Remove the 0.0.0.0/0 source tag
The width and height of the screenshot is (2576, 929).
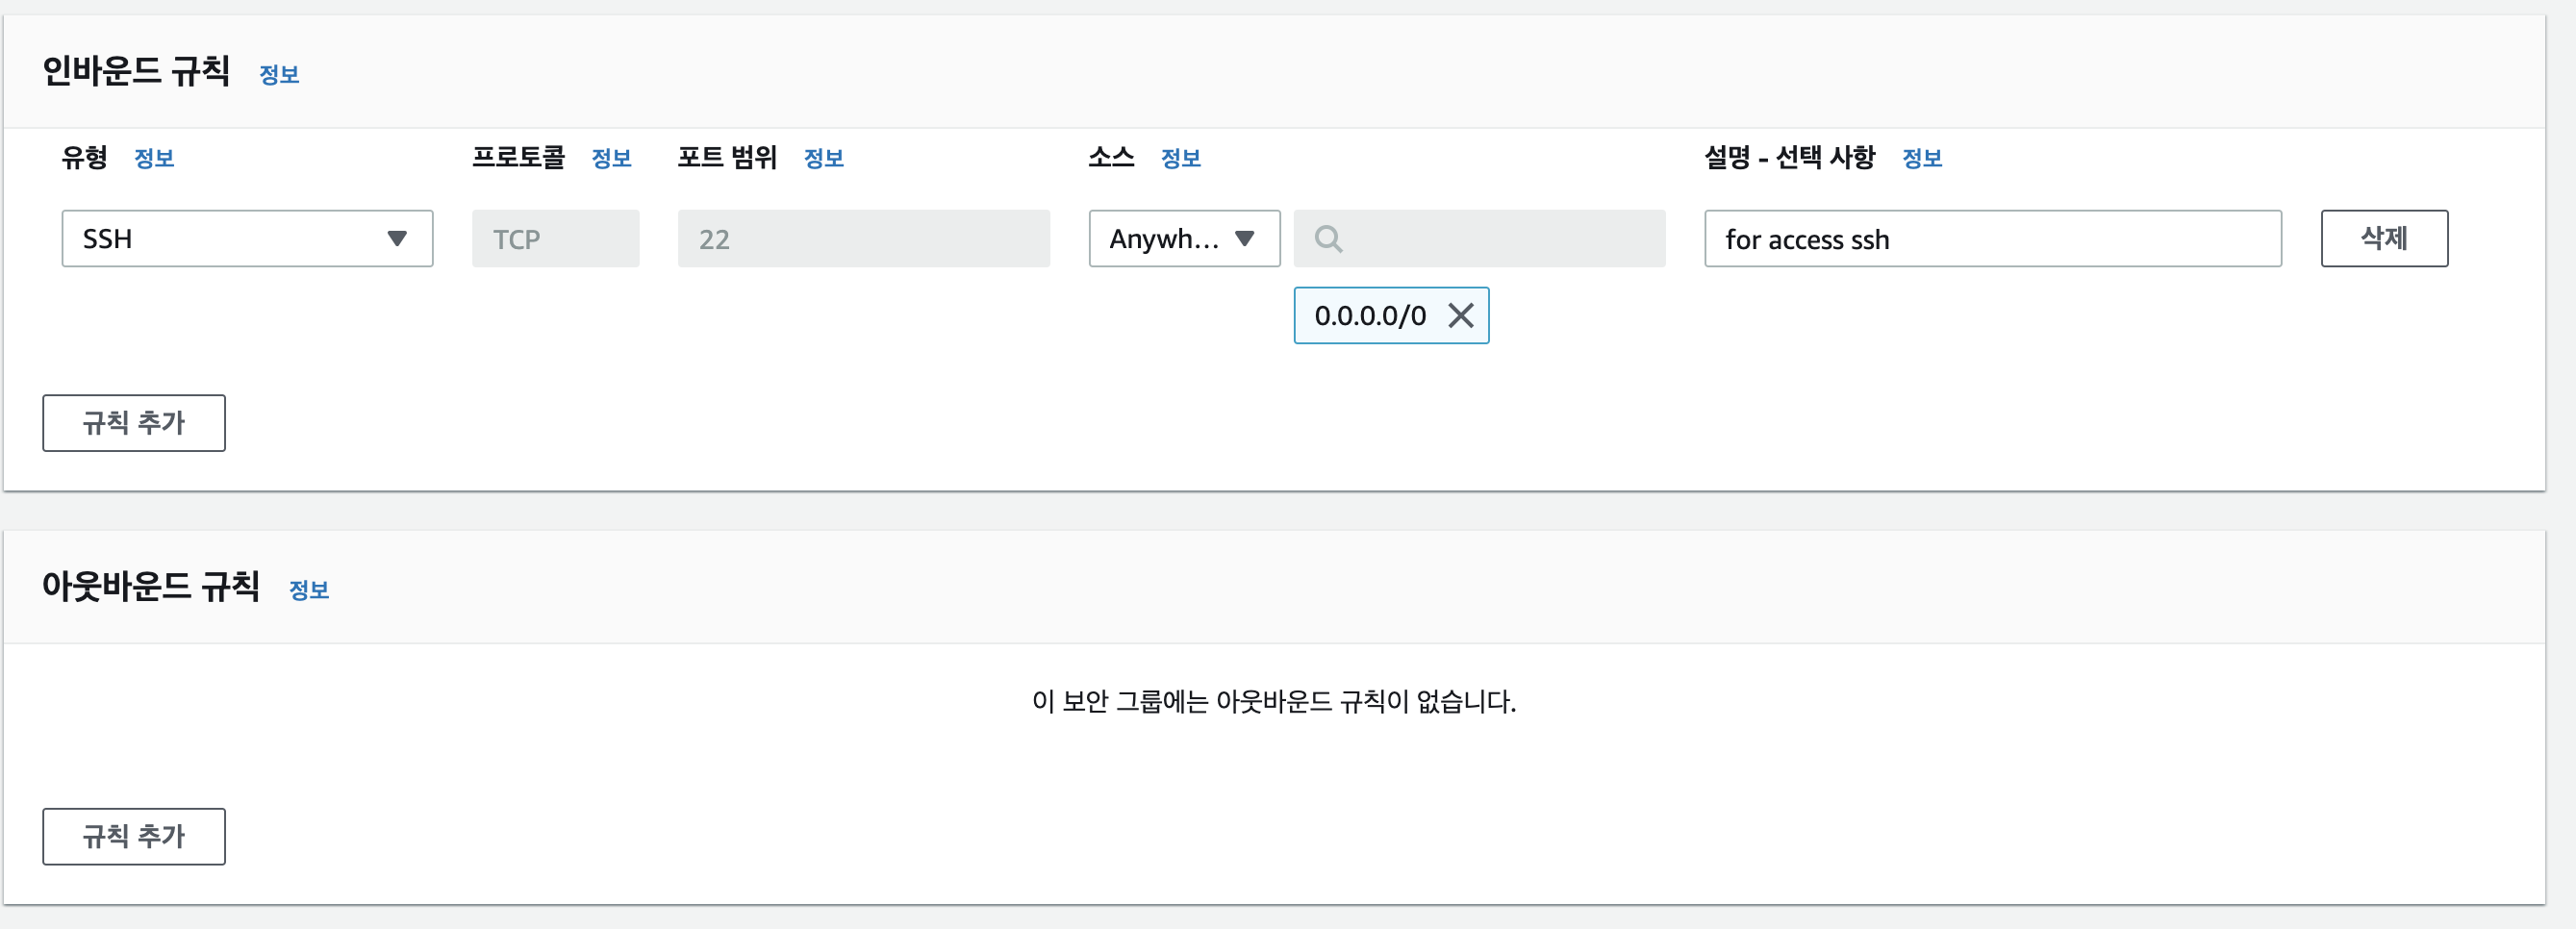click(1461, 316)
